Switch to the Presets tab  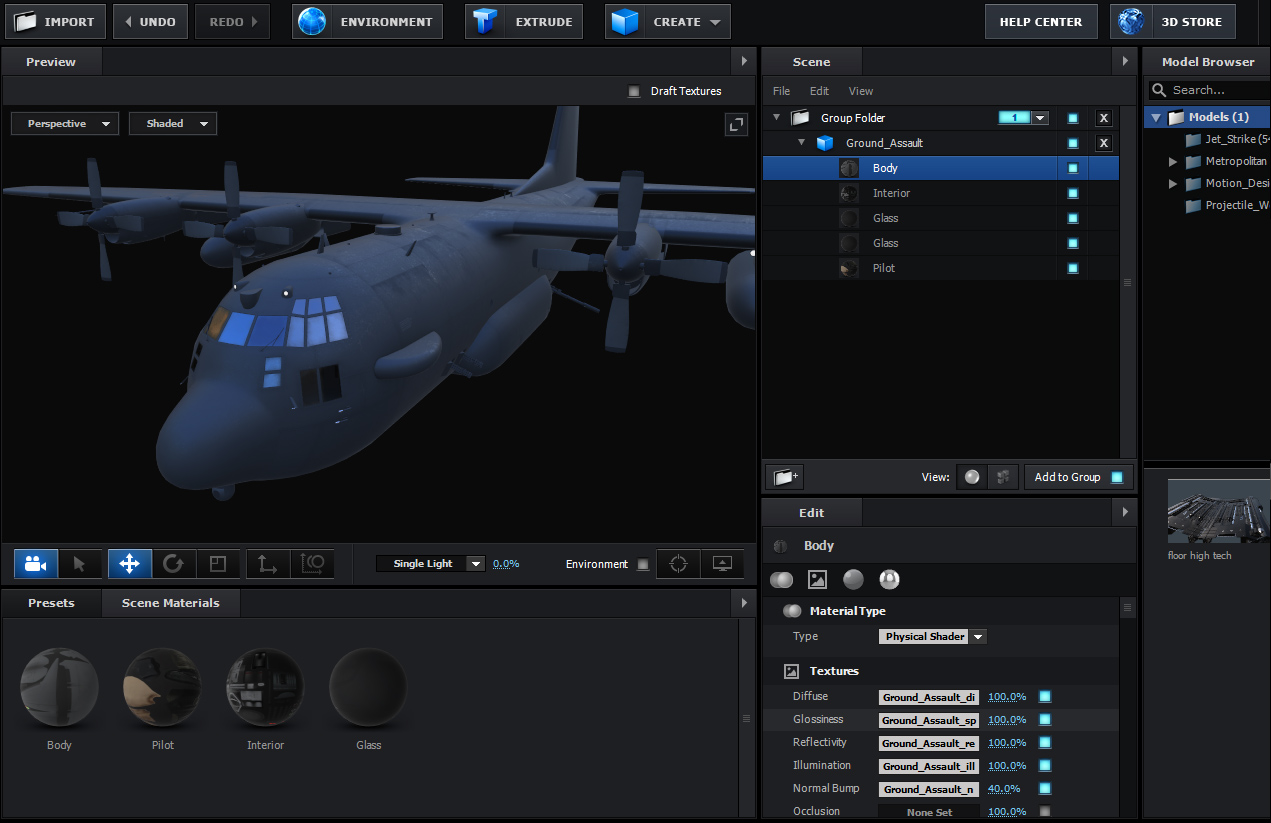tap(51, 603)
